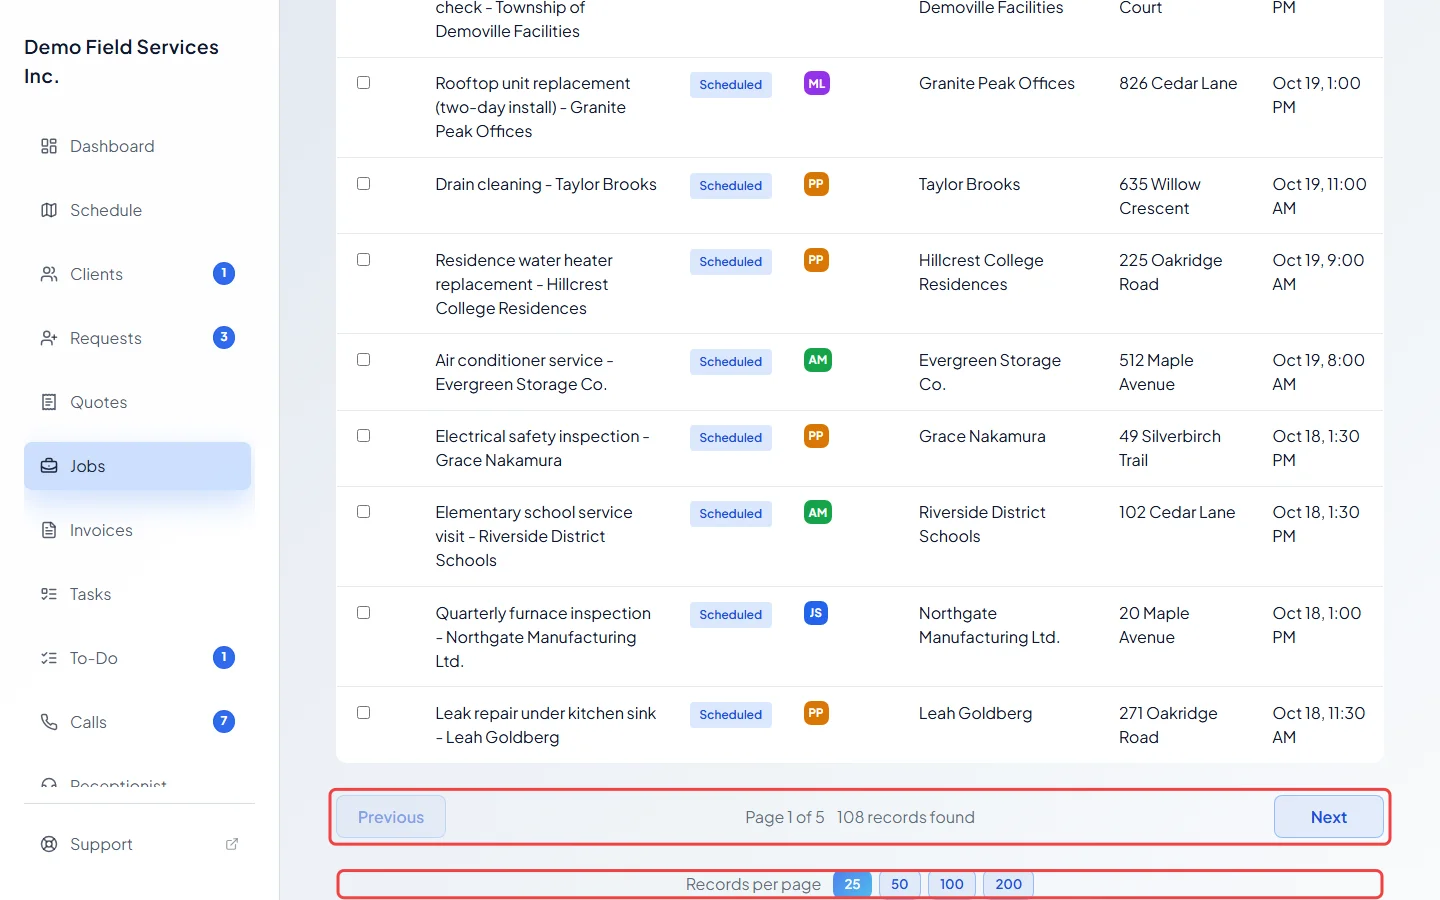
Task: Click Scheduled status on Leak repair row
Action: pos(731,715)
